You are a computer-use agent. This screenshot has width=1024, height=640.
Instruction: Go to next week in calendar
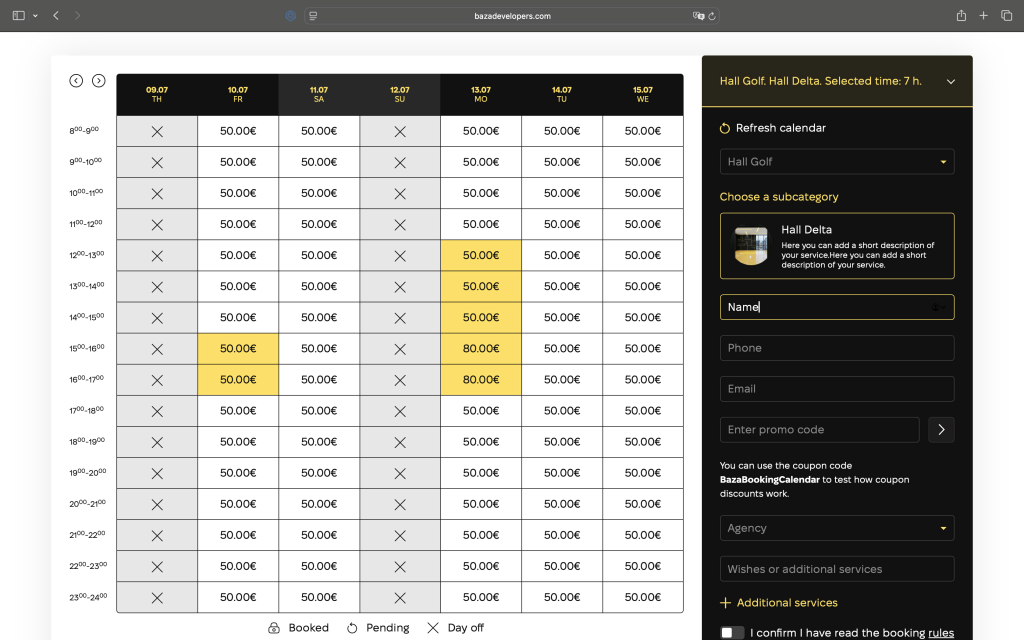99,80
